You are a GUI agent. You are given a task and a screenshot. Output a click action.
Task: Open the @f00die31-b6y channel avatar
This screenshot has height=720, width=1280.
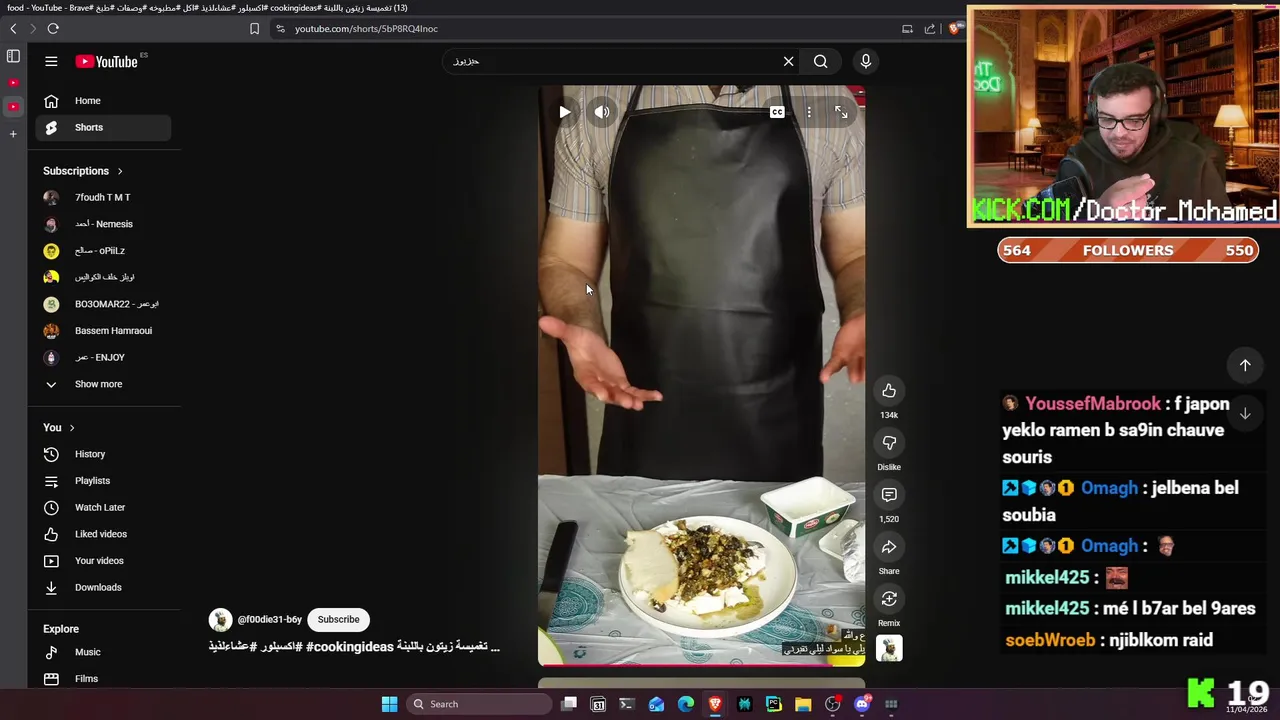220,620
